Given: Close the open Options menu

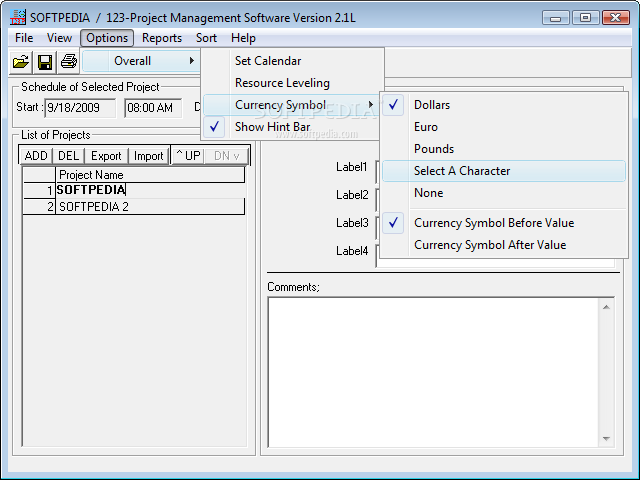Looking at the screenshot, I should tap(107, 38).
